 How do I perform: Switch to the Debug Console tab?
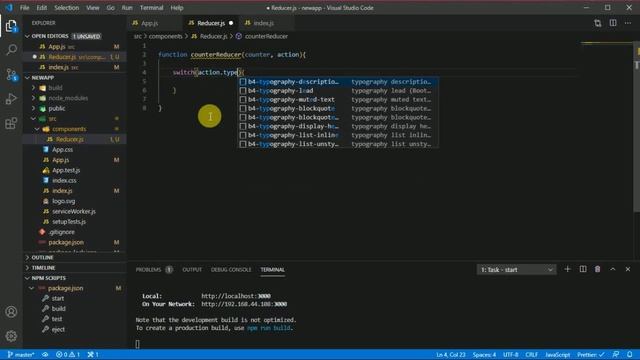[231, 269]
